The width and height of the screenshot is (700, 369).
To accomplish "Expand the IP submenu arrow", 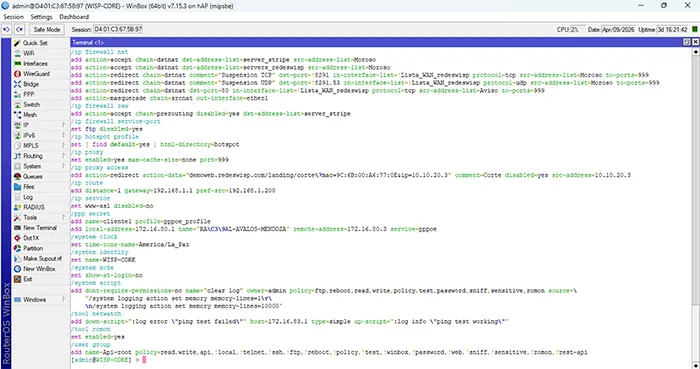I will (x=64, y=125).
